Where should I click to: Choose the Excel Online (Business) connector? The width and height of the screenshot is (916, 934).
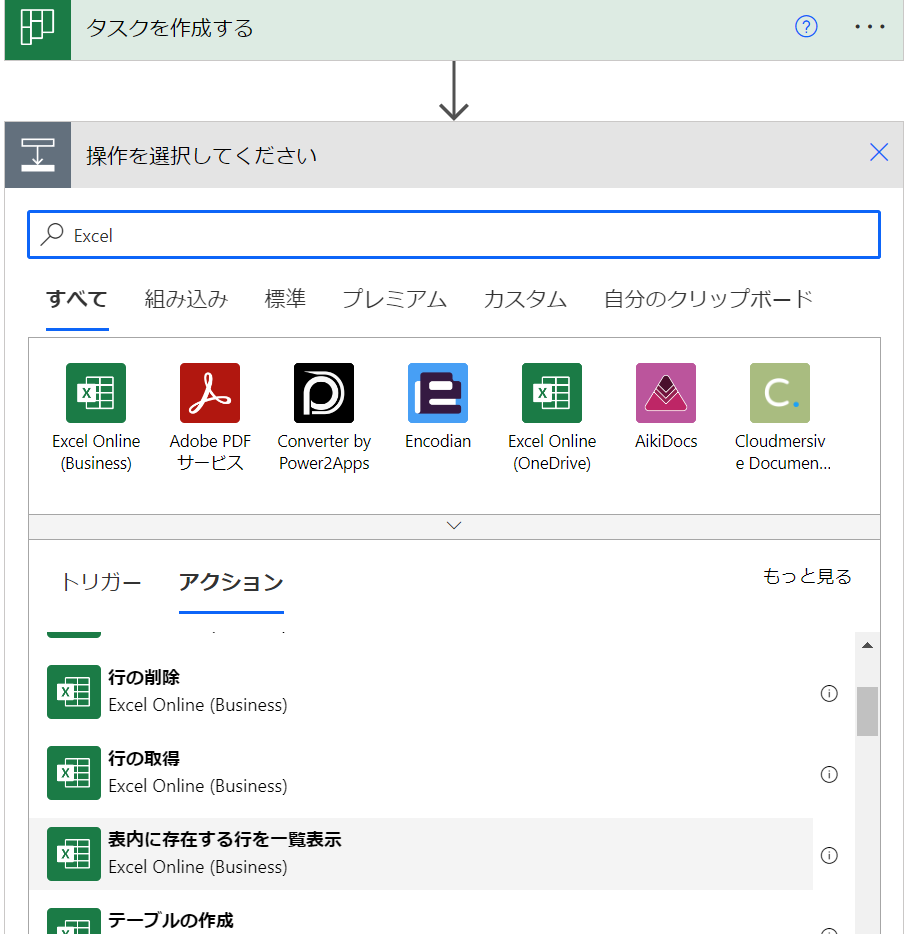(x=96, y=417)
